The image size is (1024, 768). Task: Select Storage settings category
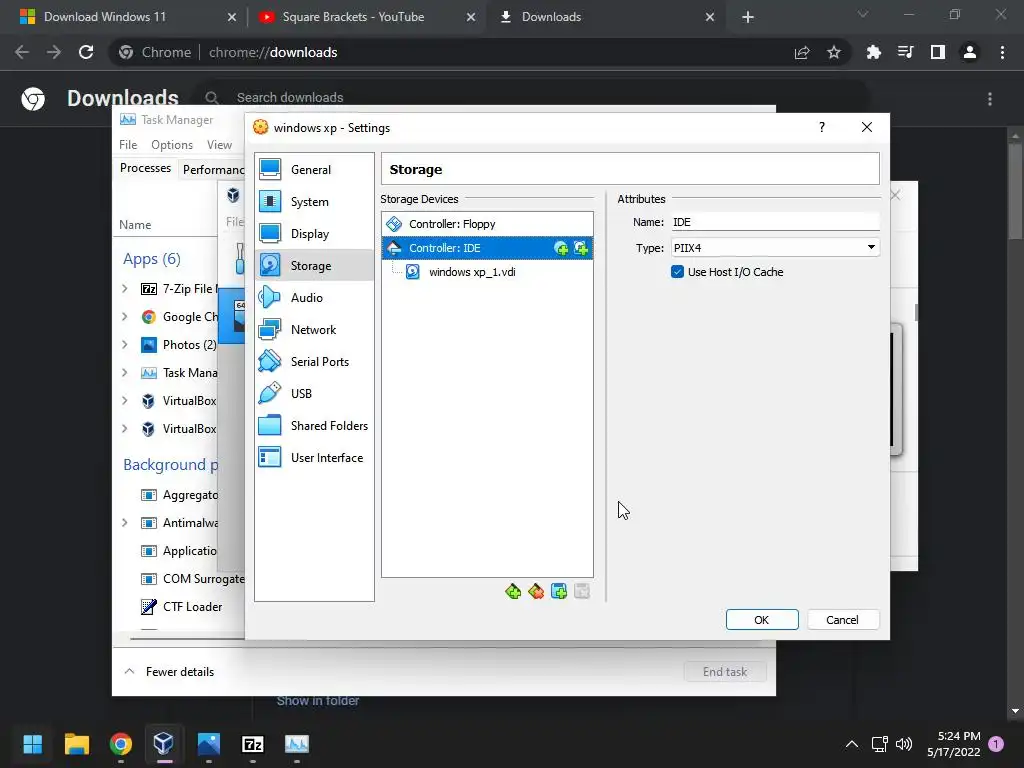pos(314,266)
